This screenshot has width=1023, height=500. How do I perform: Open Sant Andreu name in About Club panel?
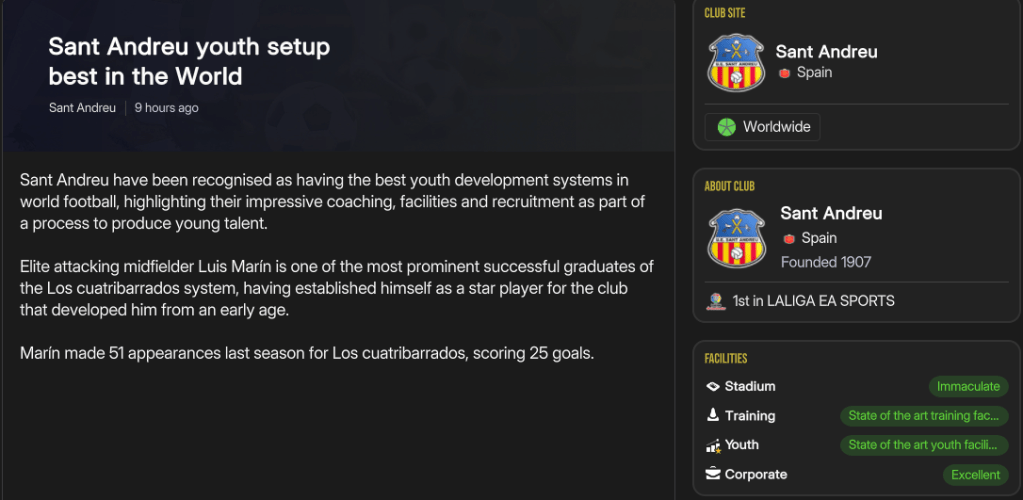pos(831,213)
